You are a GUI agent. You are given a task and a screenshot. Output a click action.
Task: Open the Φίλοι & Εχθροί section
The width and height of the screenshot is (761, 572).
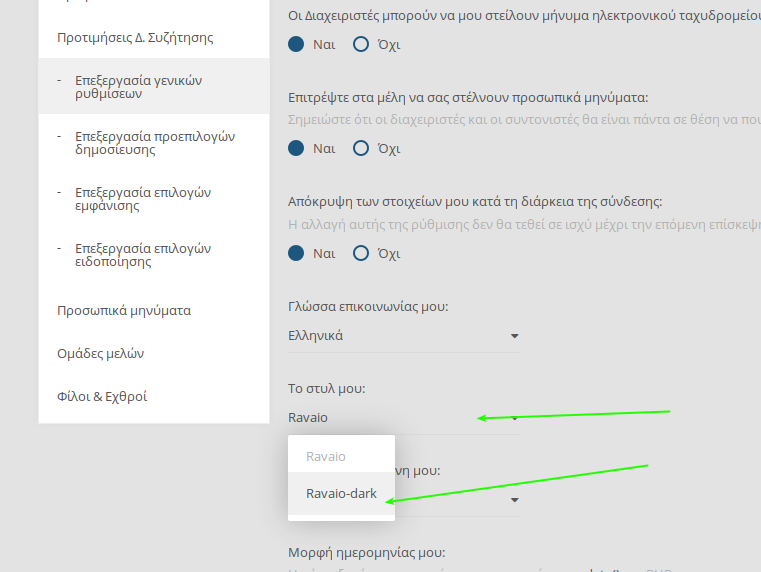coord(102,396)
